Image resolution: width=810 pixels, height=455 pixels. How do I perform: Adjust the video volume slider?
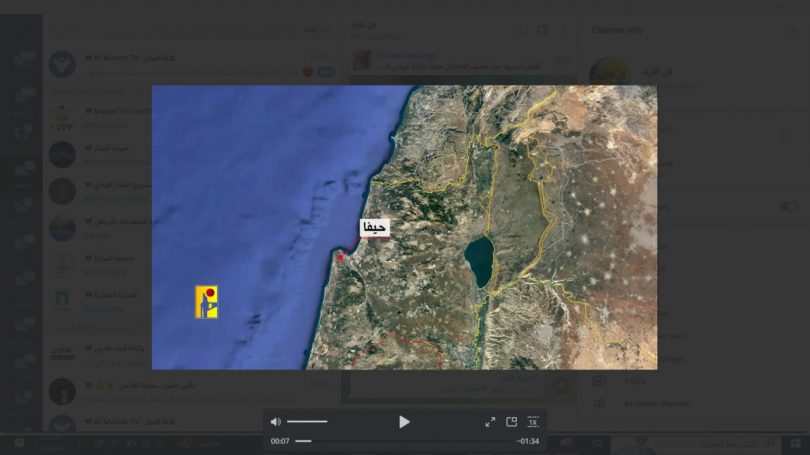click(x=307, y=422)
